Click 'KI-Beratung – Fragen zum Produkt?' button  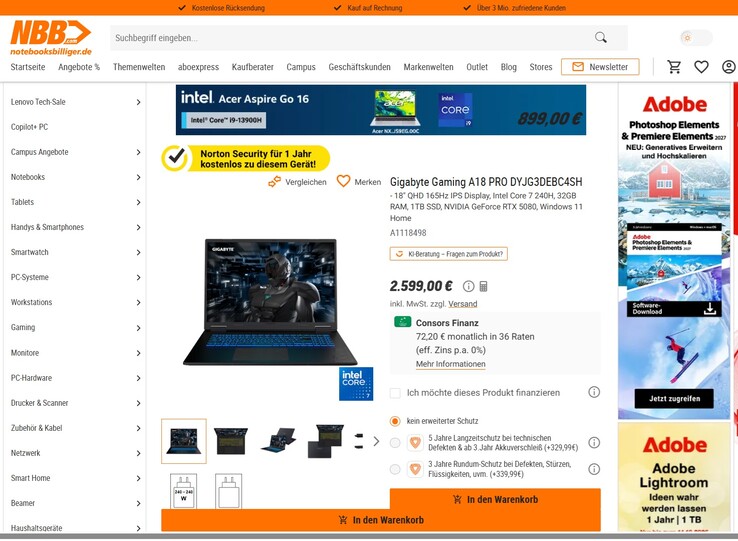tap(449, 254)
